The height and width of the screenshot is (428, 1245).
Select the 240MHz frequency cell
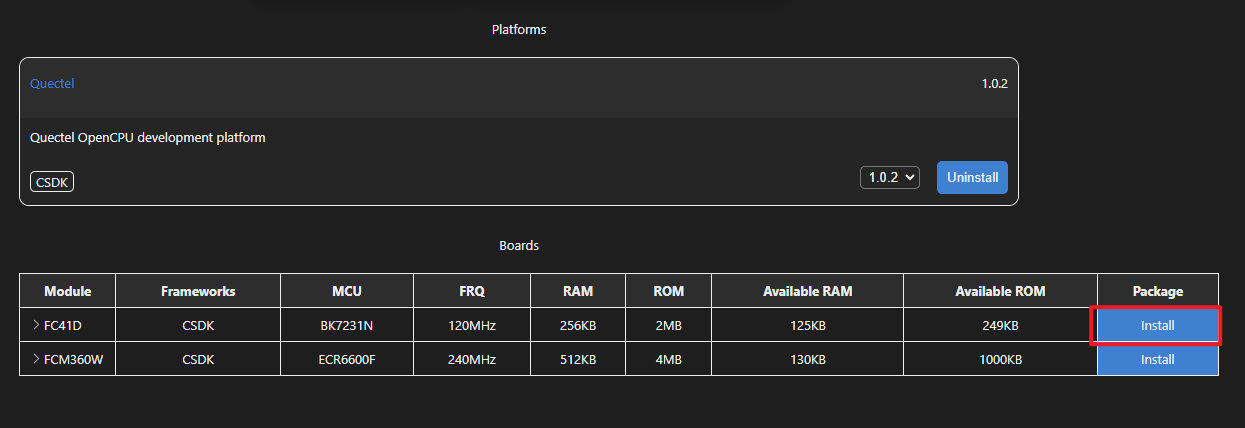click(472, 359)
